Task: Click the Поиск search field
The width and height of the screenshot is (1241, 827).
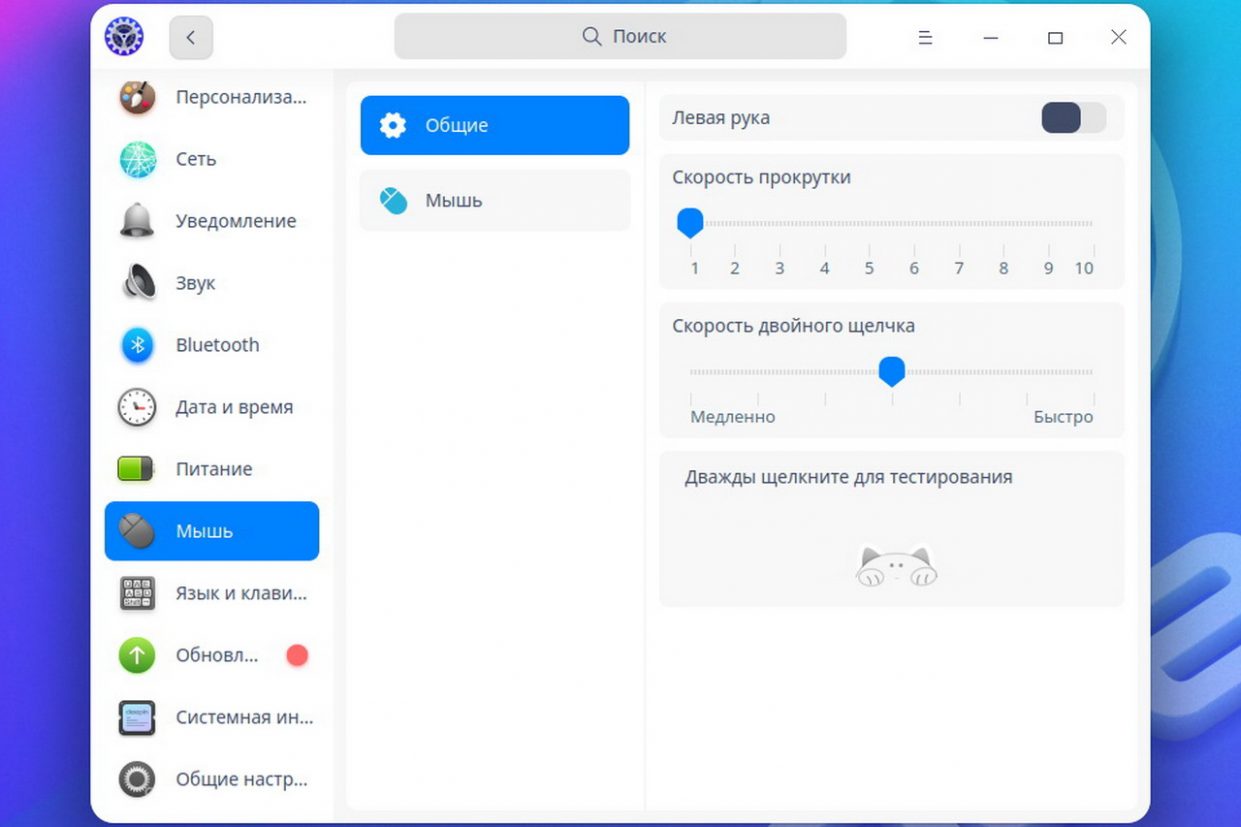Action: point(620,37)
